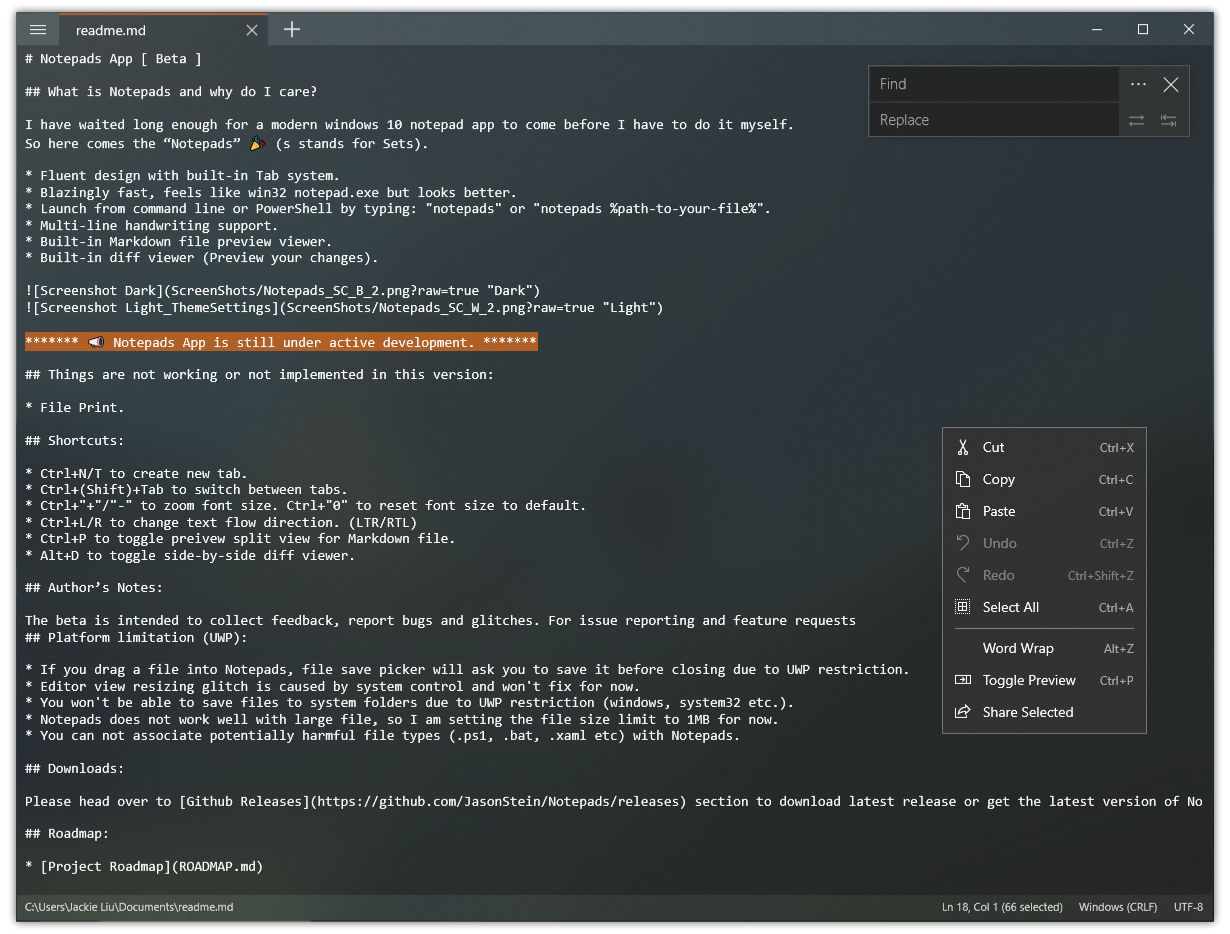Open the hamburger menu
Image resolution: width=1230 pixels, height=934 pixels.
(x=37, y=30)
